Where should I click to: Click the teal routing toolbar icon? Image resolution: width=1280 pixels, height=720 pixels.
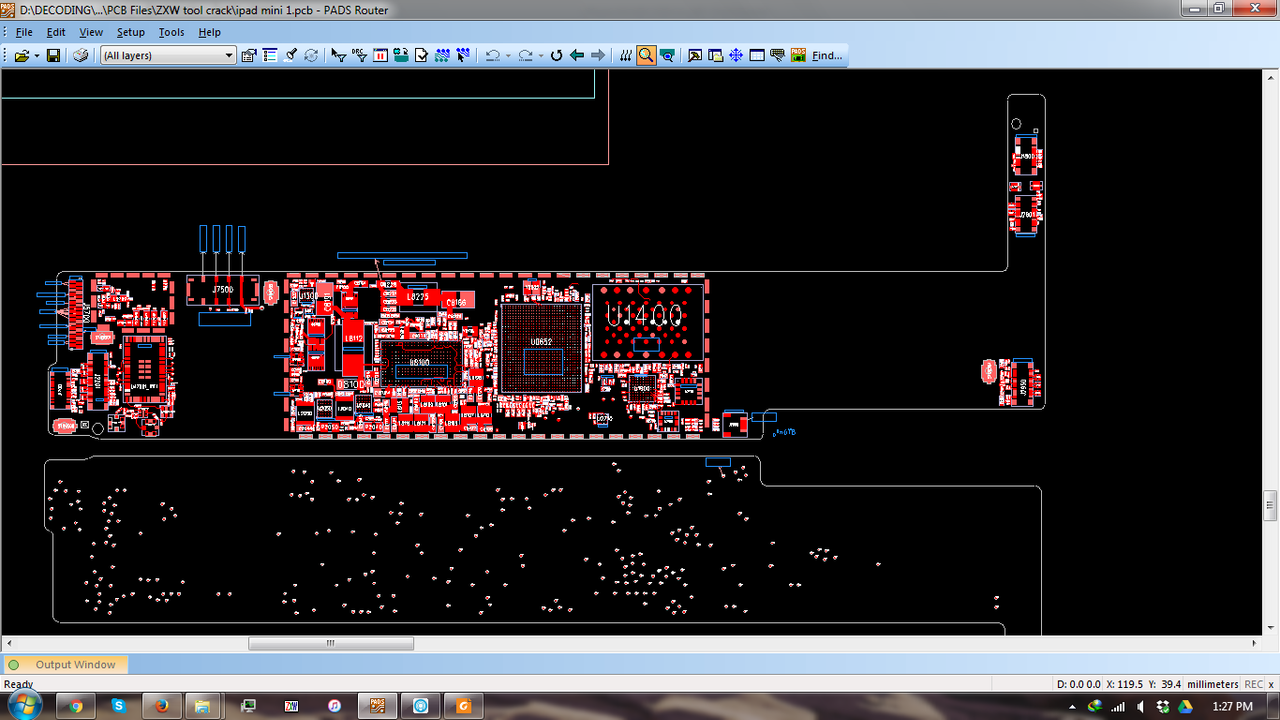[x=401, y=55]
